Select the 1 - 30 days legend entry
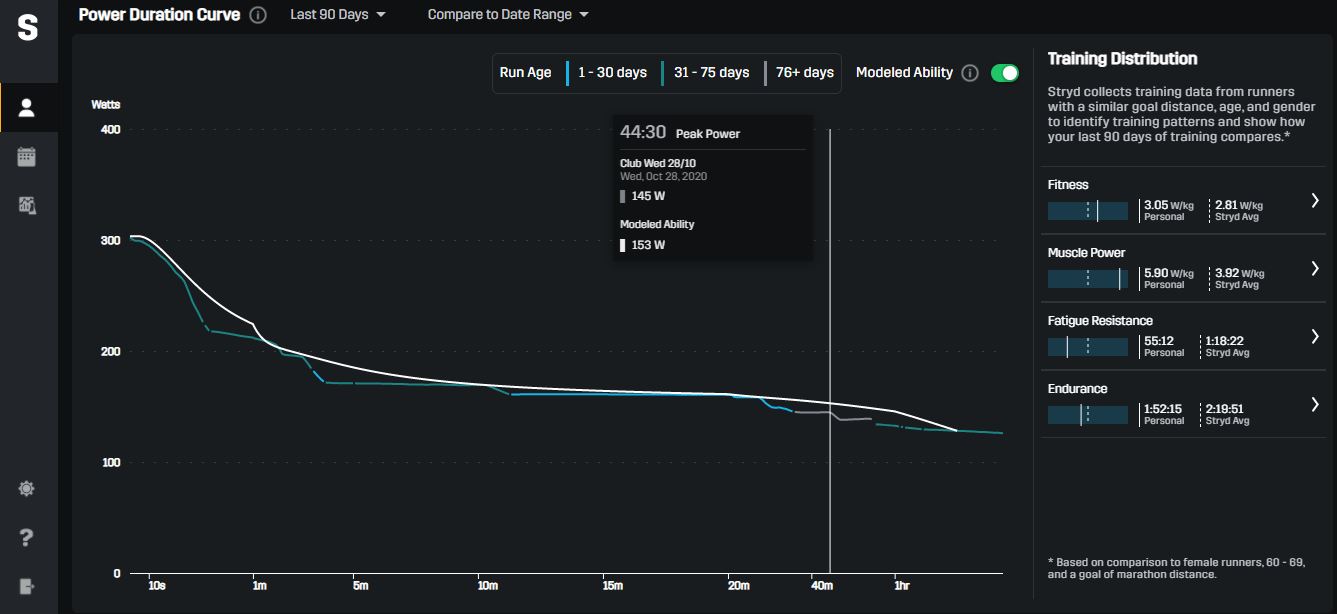The width and height of the screenshot is (1337, 614). 607,73
